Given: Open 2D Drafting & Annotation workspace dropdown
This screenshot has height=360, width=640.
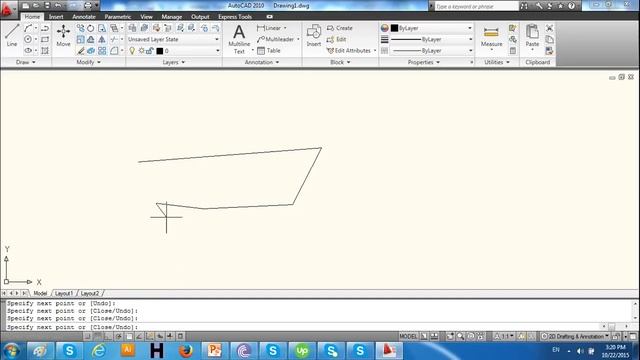Looking at the screenshot, I should [575, 336].
